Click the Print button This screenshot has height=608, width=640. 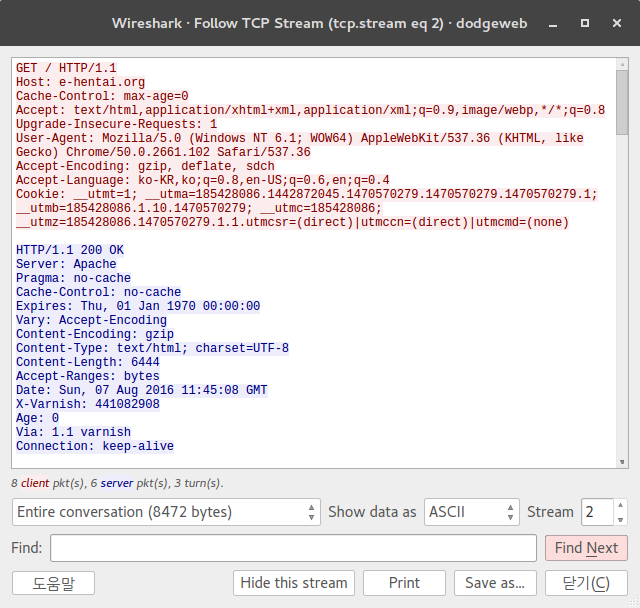[404, 583]
